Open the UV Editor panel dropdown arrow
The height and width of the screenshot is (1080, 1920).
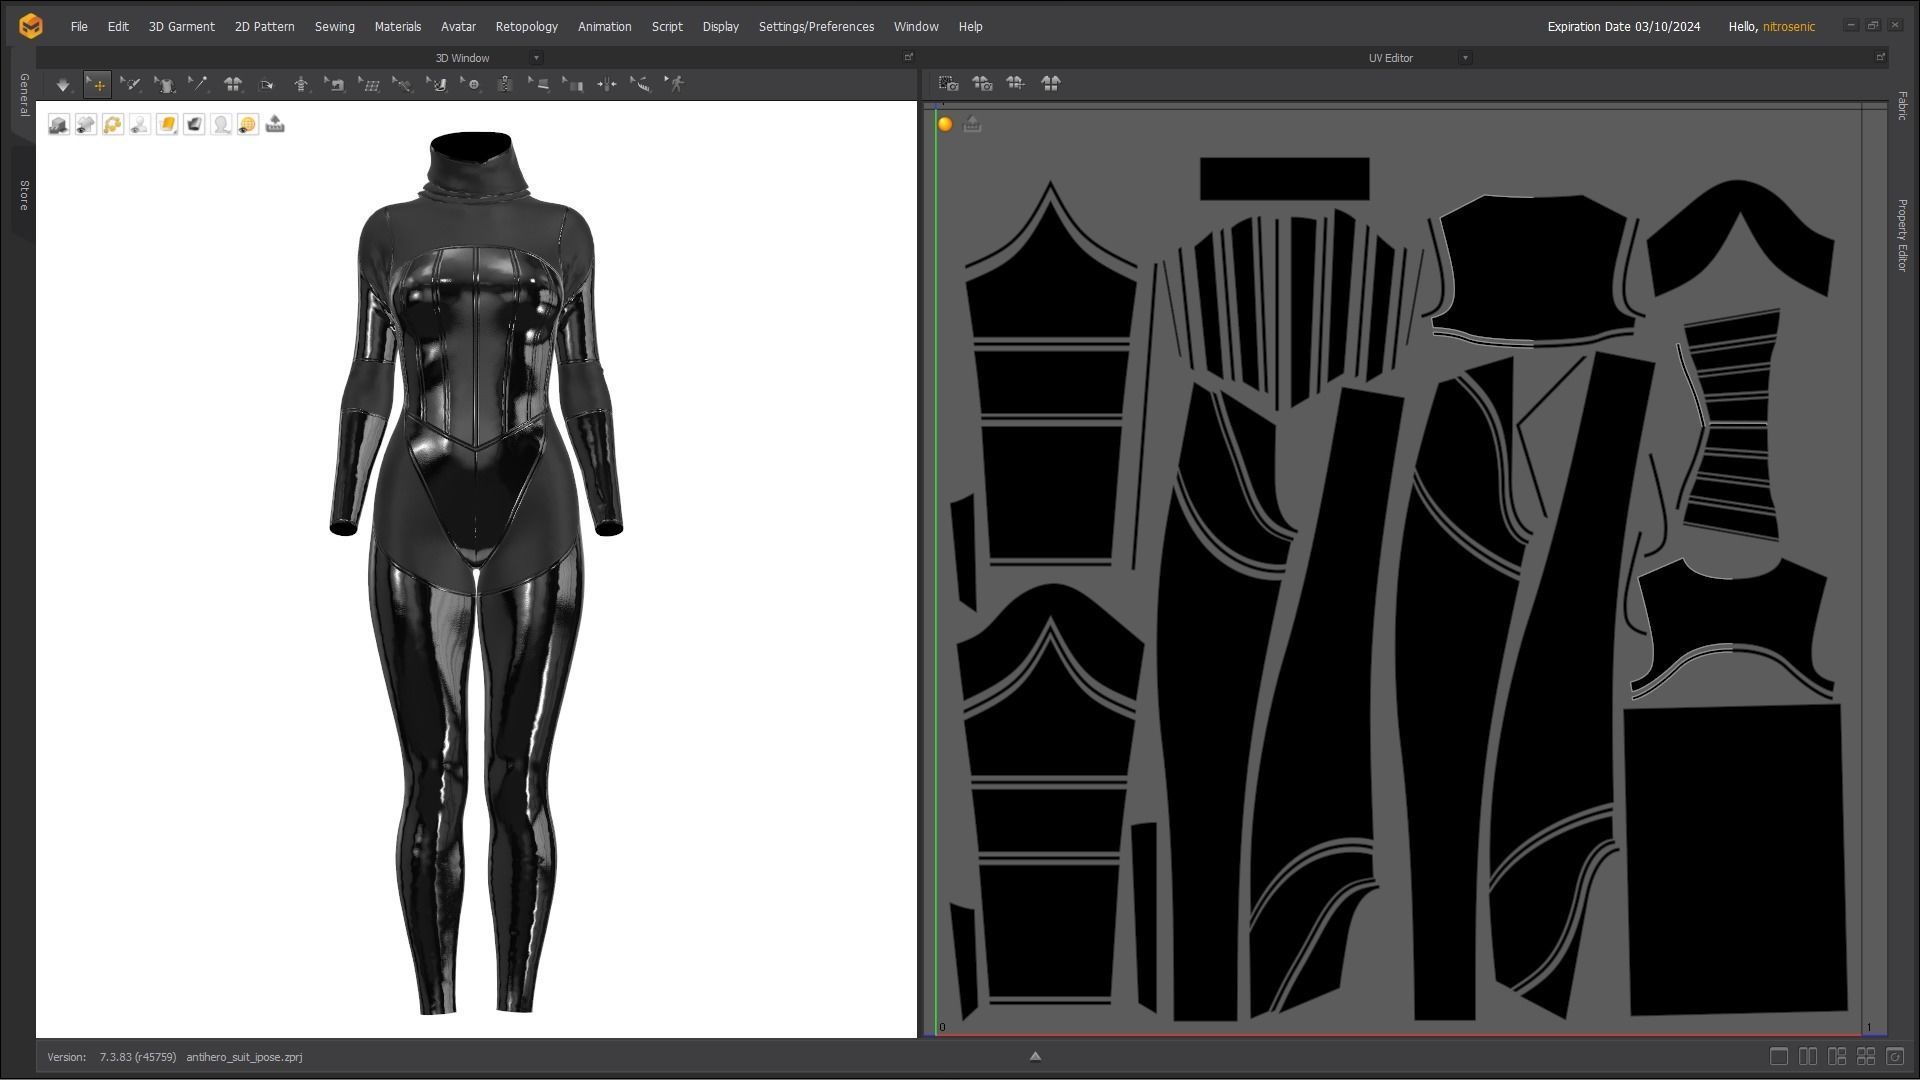pyautogui.click(x=1465, y=58)
